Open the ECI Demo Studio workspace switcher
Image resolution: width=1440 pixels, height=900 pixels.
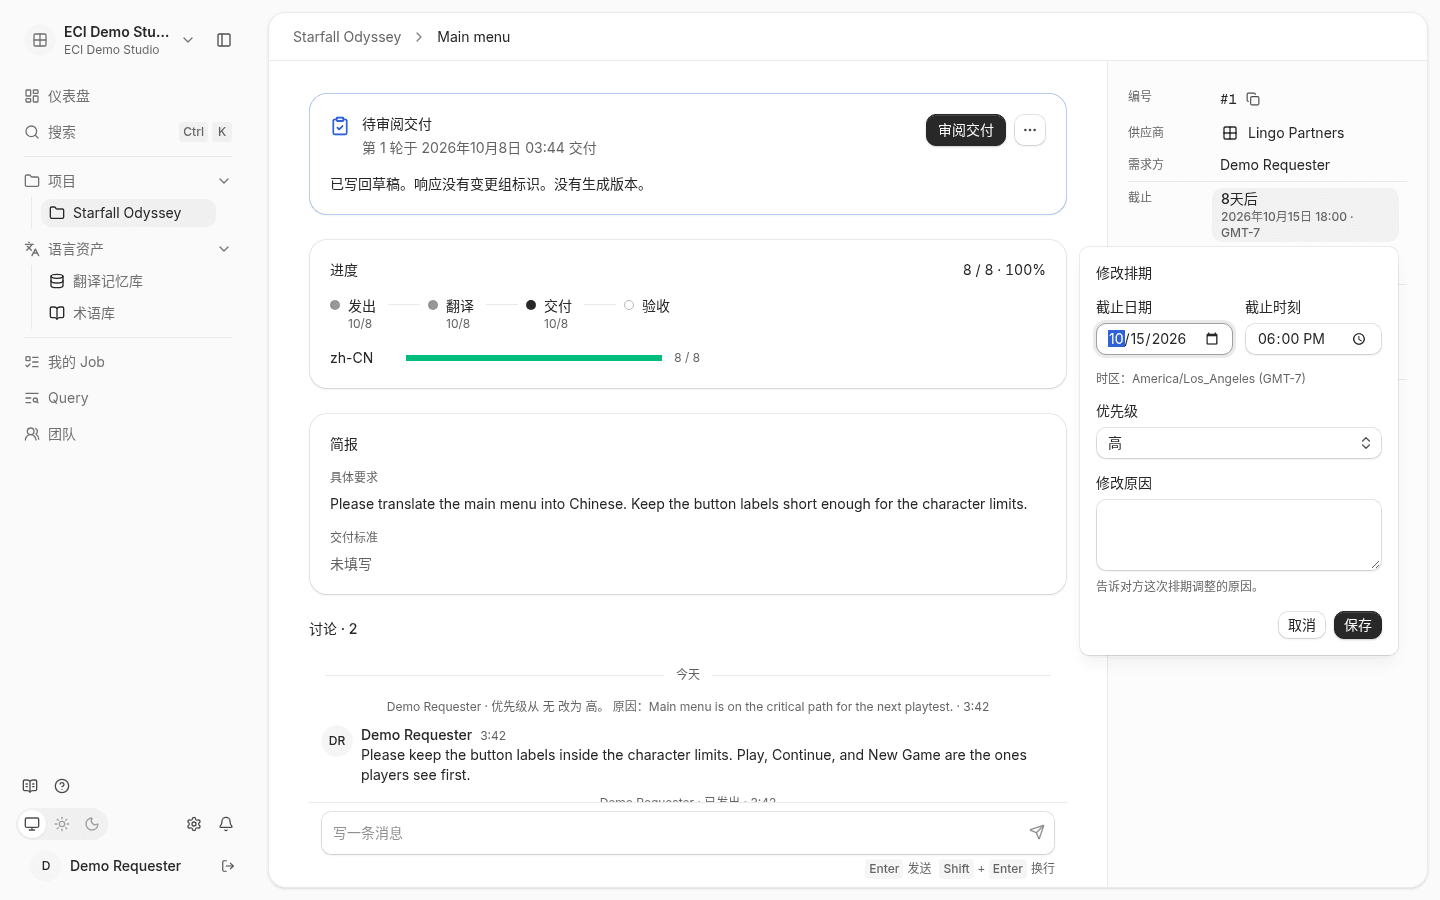point(110,40)
